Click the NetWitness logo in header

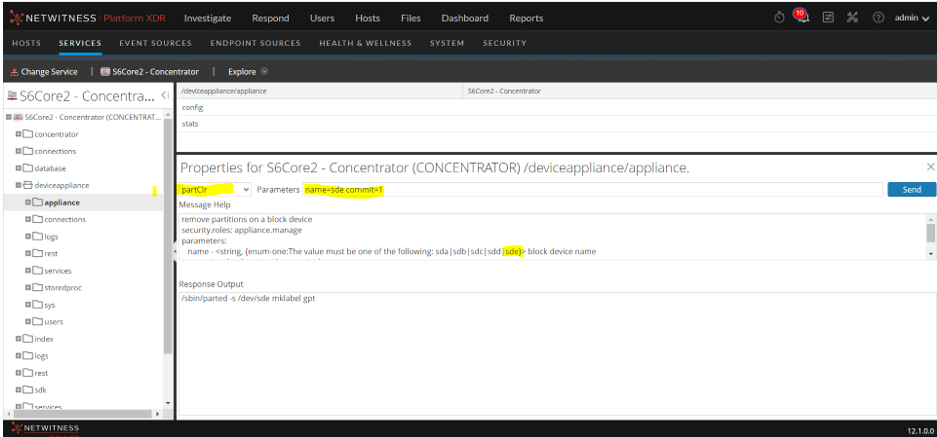click(88, 18)
